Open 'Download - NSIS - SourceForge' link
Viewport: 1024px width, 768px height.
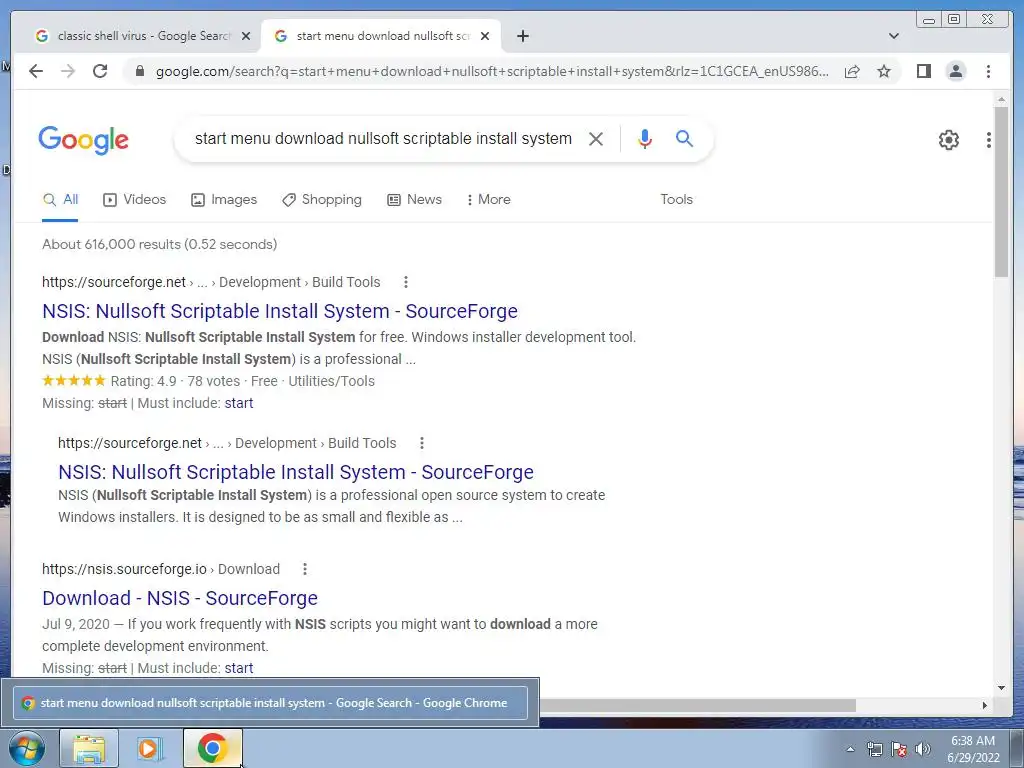point(180,598)
